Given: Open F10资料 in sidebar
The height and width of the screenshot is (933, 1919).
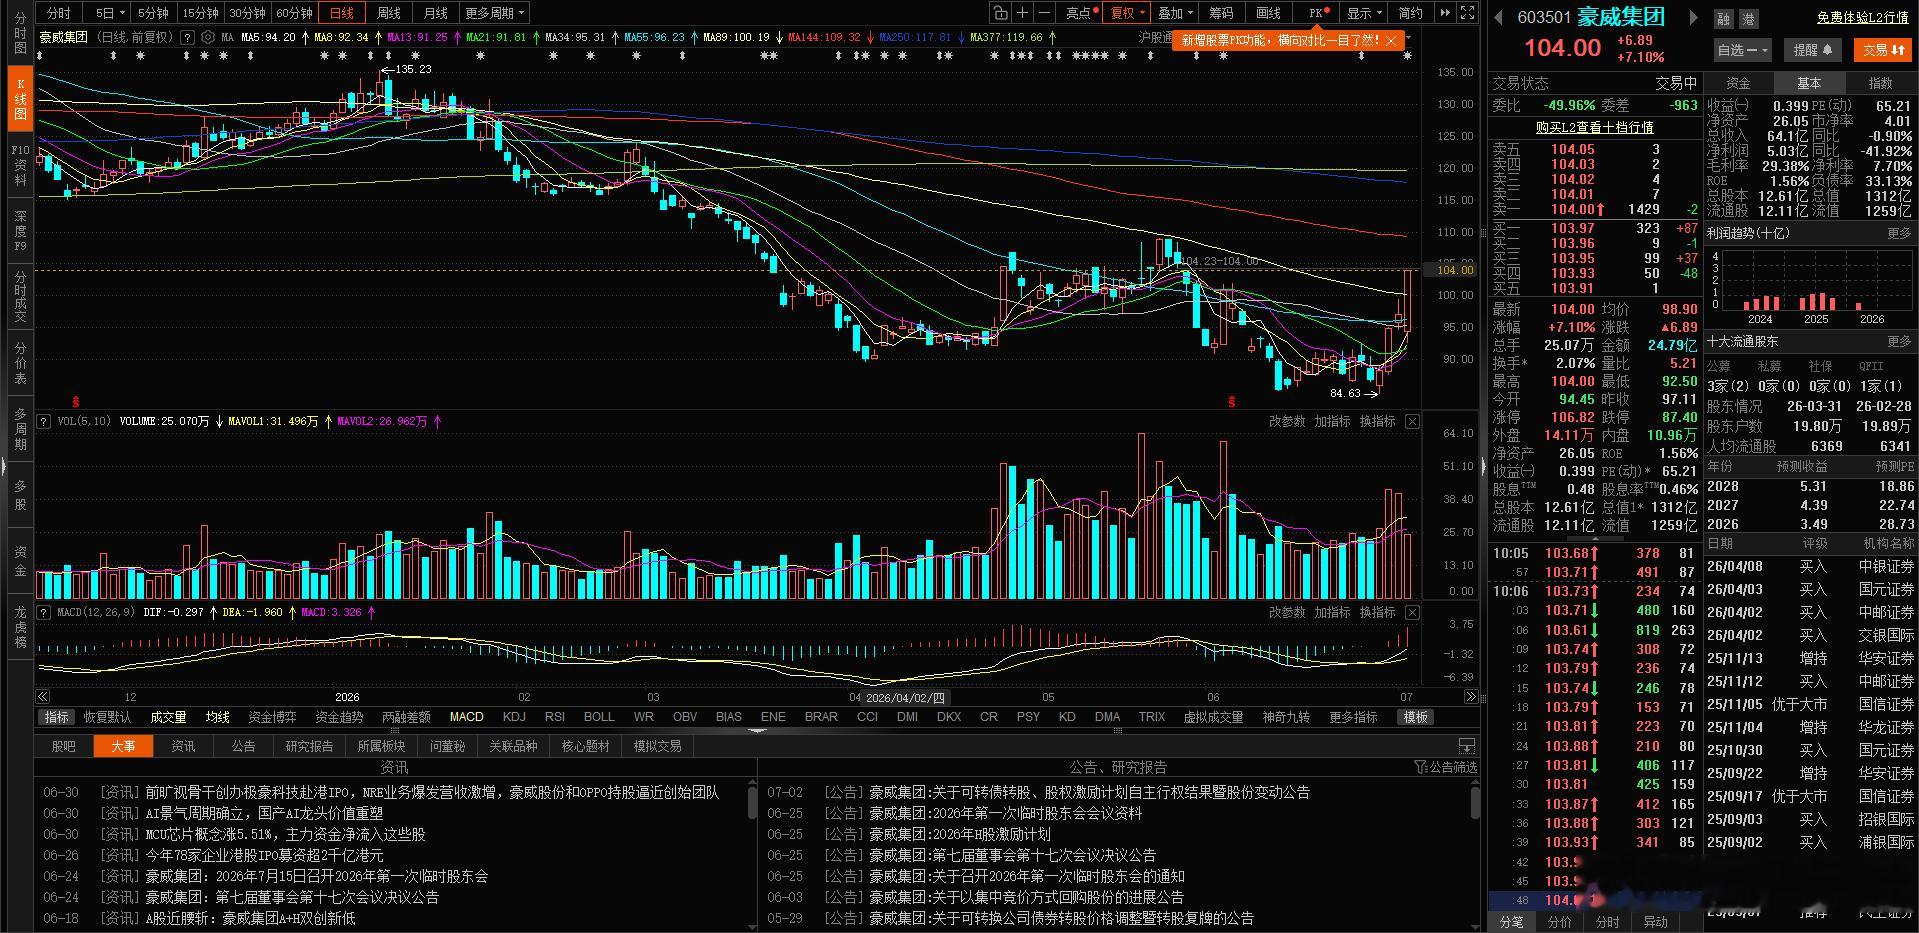Looking at the screenshot, I should coord(20,165).
